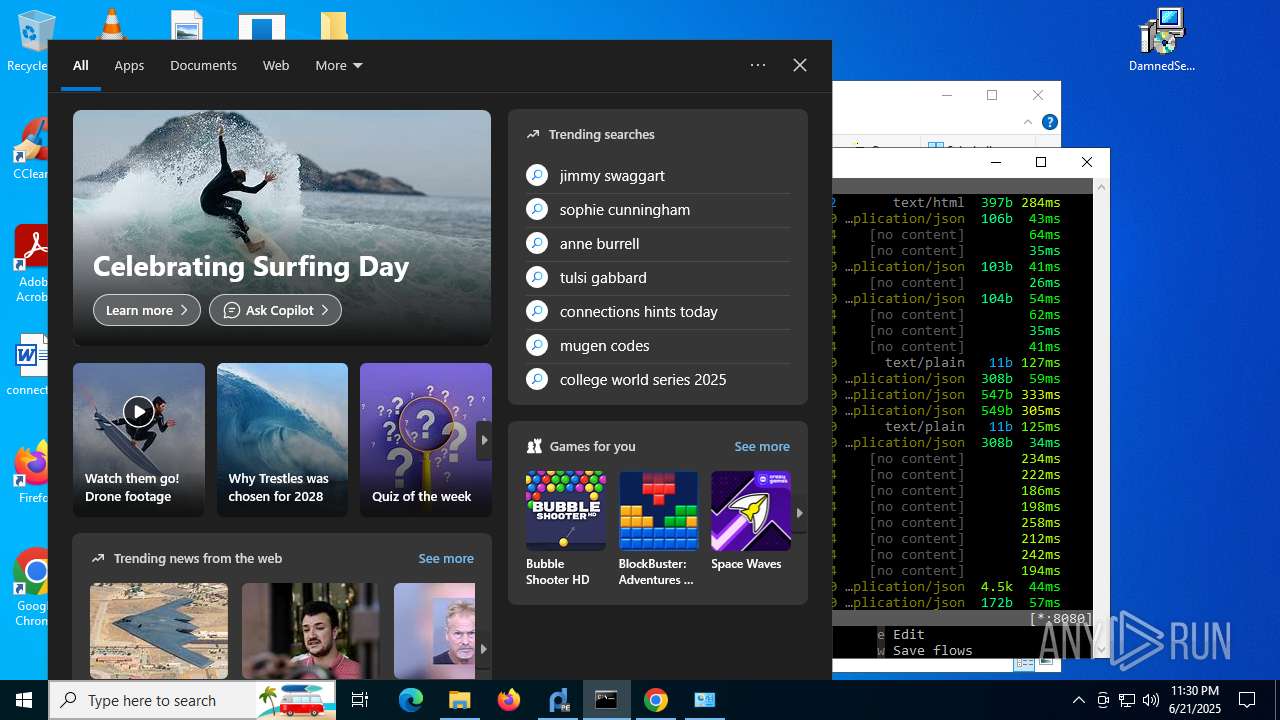The width and height of the screenshot is (1280, 720).
Task: Open the network icon in system tray
Action: (1126, 700)
